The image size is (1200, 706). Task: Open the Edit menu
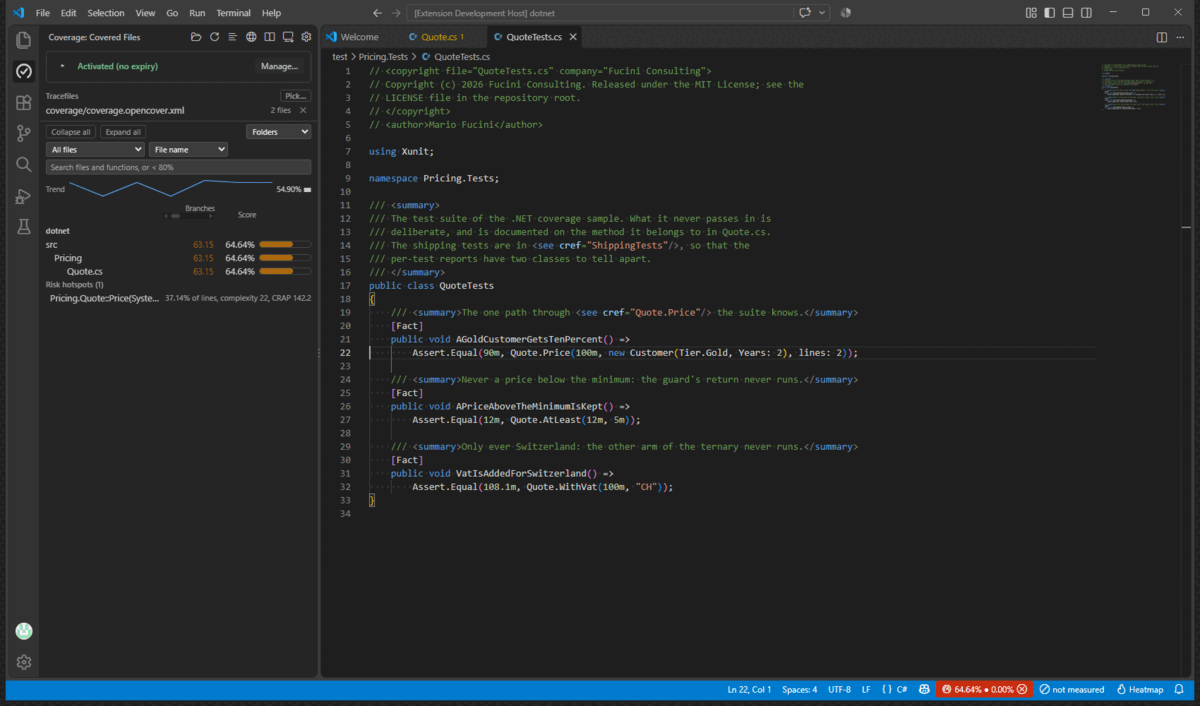point(68,13)
